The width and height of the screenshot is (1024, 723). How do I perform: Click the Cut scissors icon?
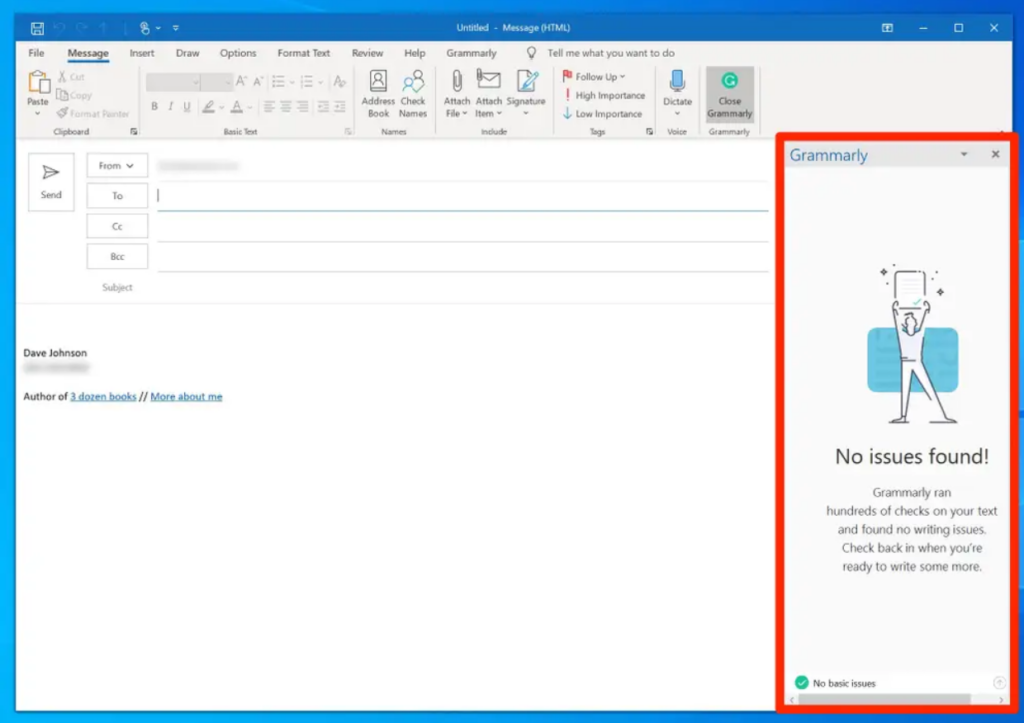coord(63,77)
